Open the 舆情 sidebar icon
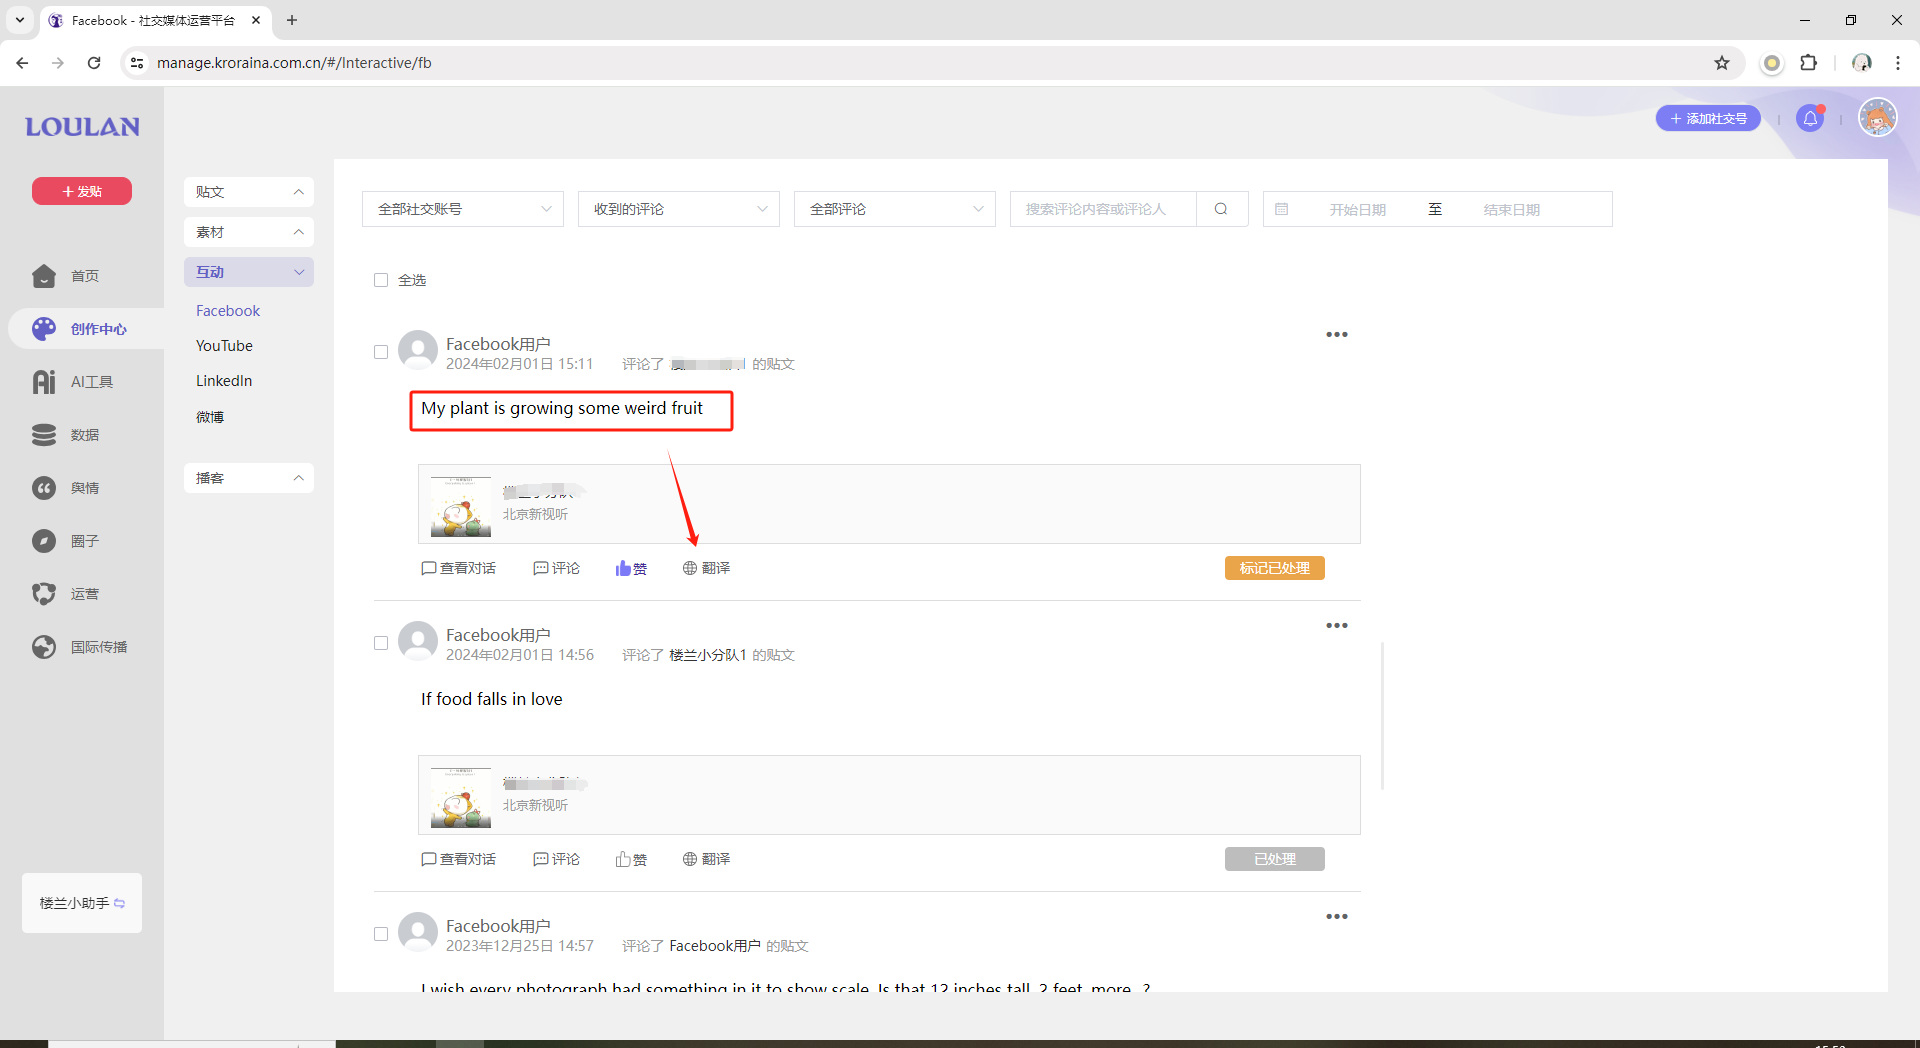This screenshot has height=1048, width=1920. click(44, 488)
